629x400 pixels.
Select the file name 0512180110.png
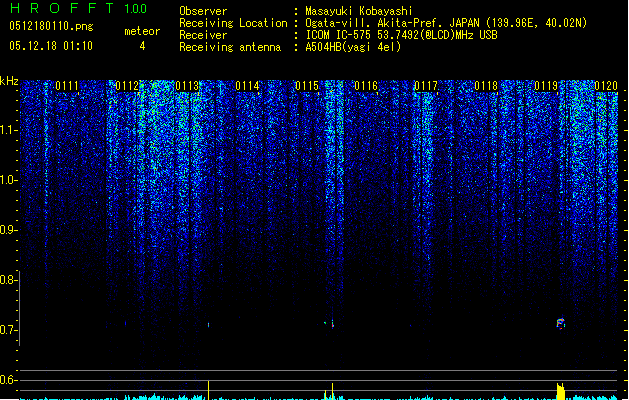[x=51, y=26]
